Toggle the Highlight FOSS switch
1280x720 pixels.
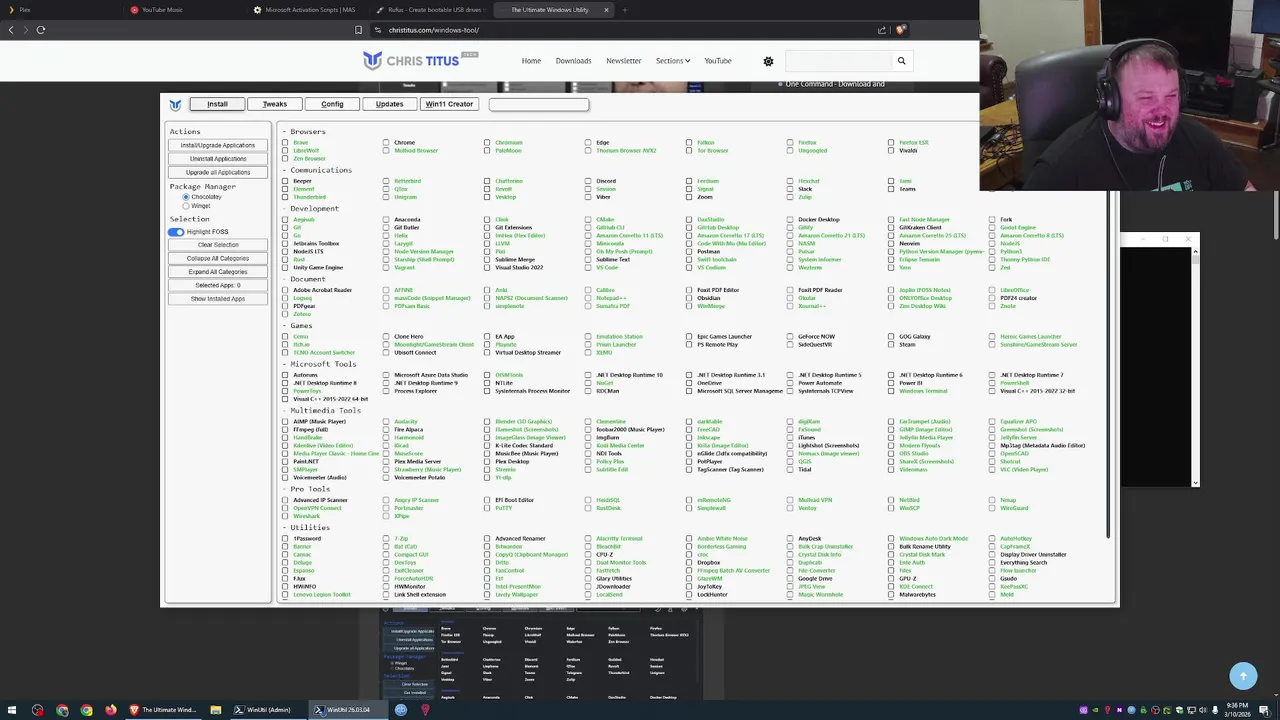tap(176, 232)
